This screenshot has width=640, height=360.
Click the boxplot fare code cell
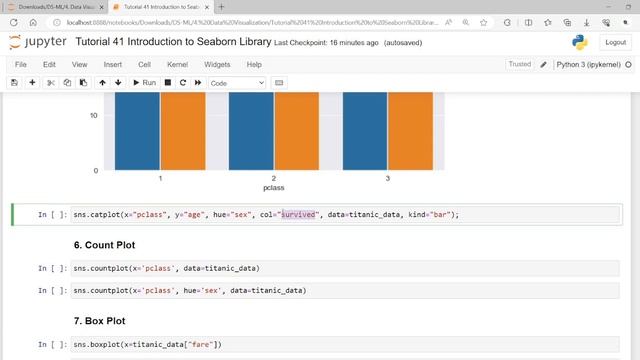pyautogui.click(x=345, y=344)
